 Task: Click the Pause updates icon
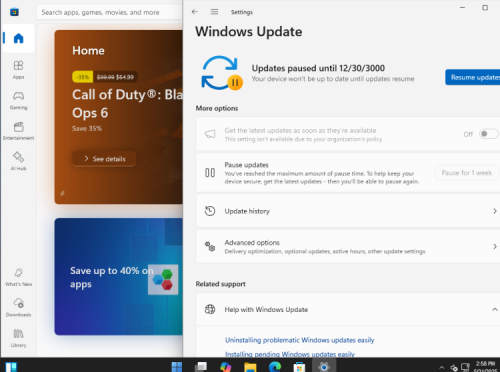click(x=210, y=173)
